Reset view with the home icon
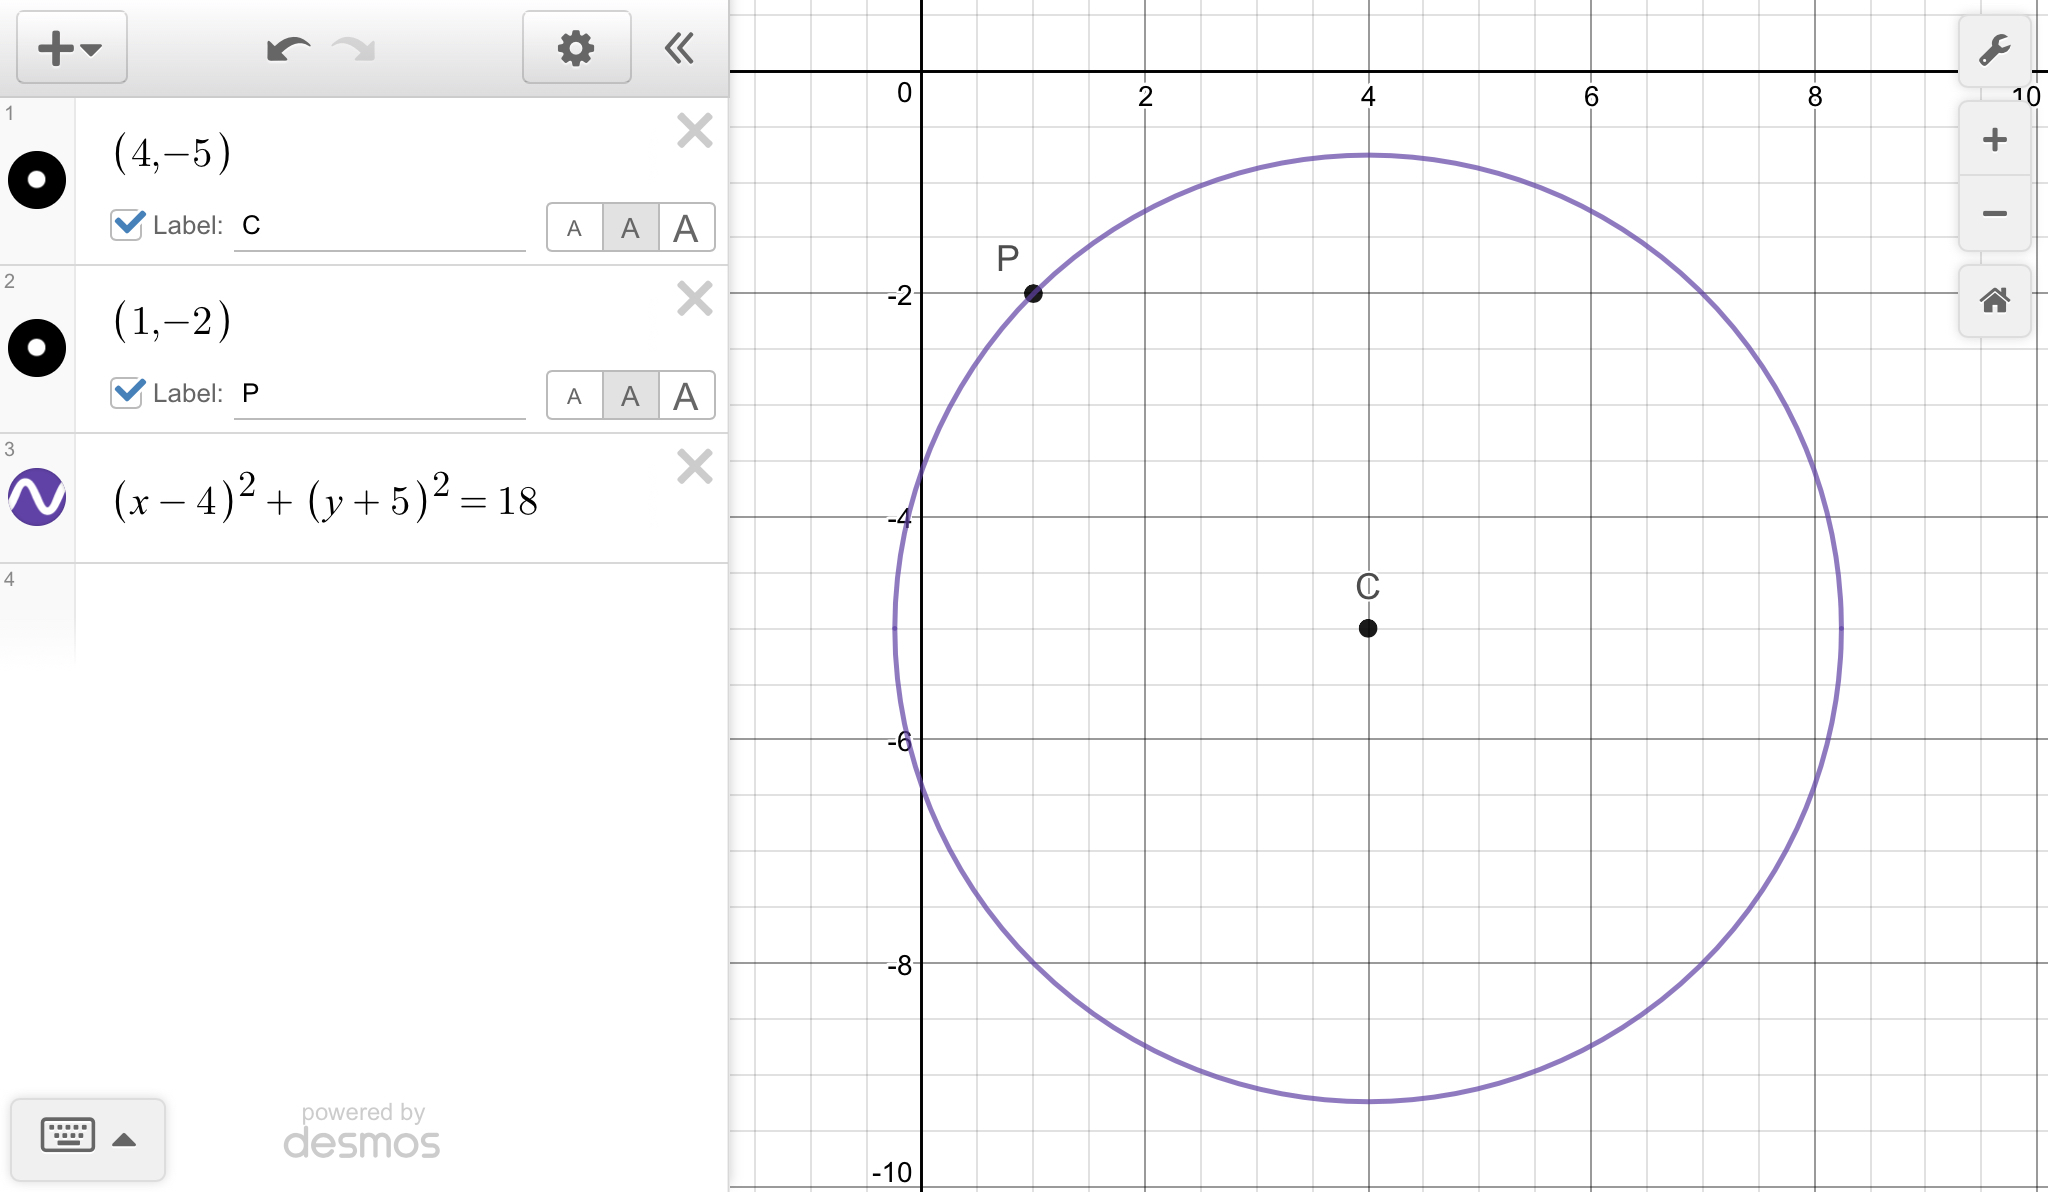 tap(1994, 300)
